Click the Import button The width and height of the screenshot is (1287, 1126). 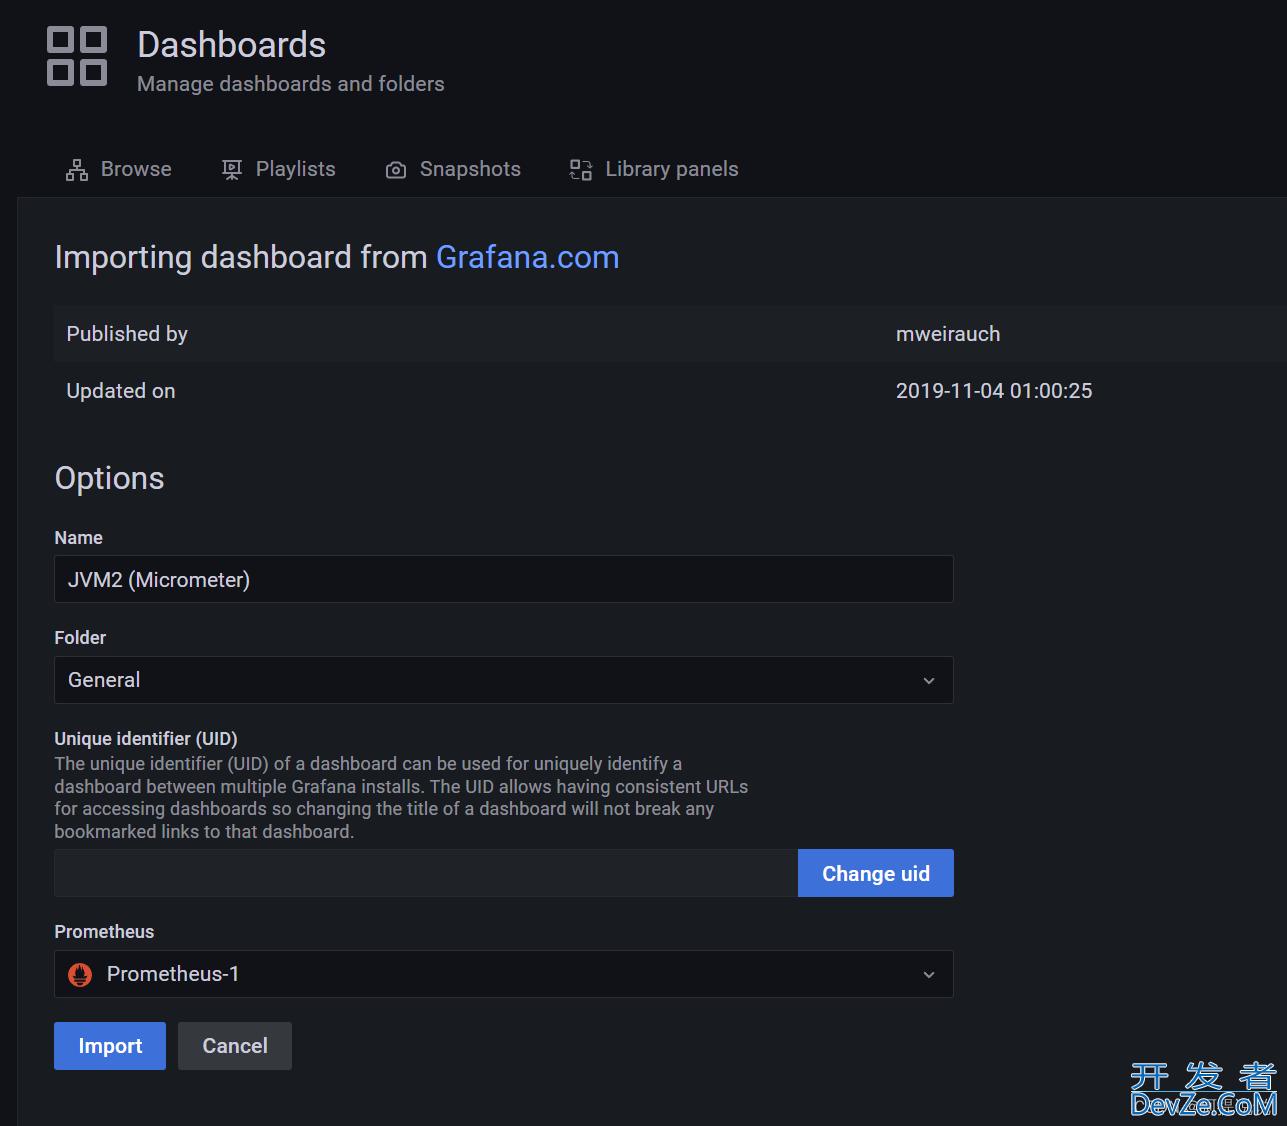(x=110, y=1046)
